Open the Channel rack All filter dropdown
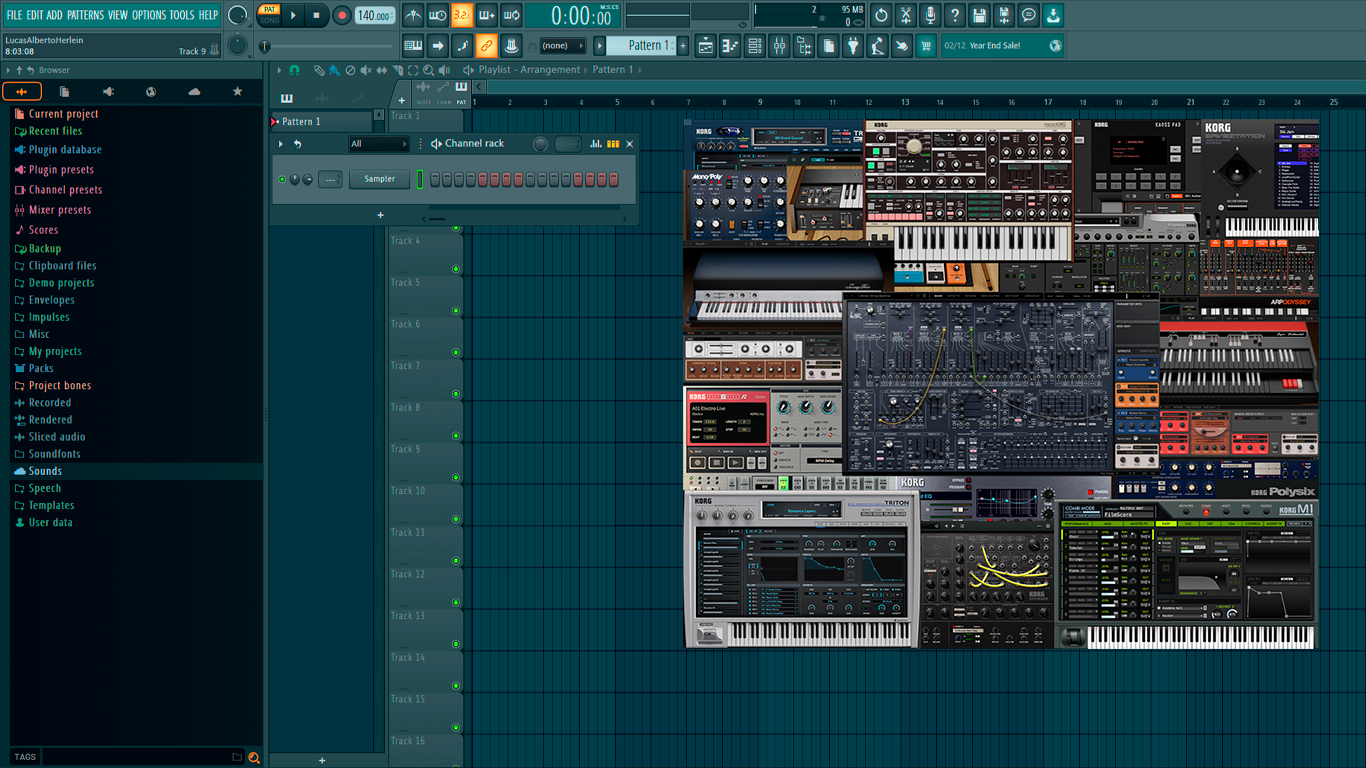Viewport: 1366px width, 768px height. (x=379, y=144)
